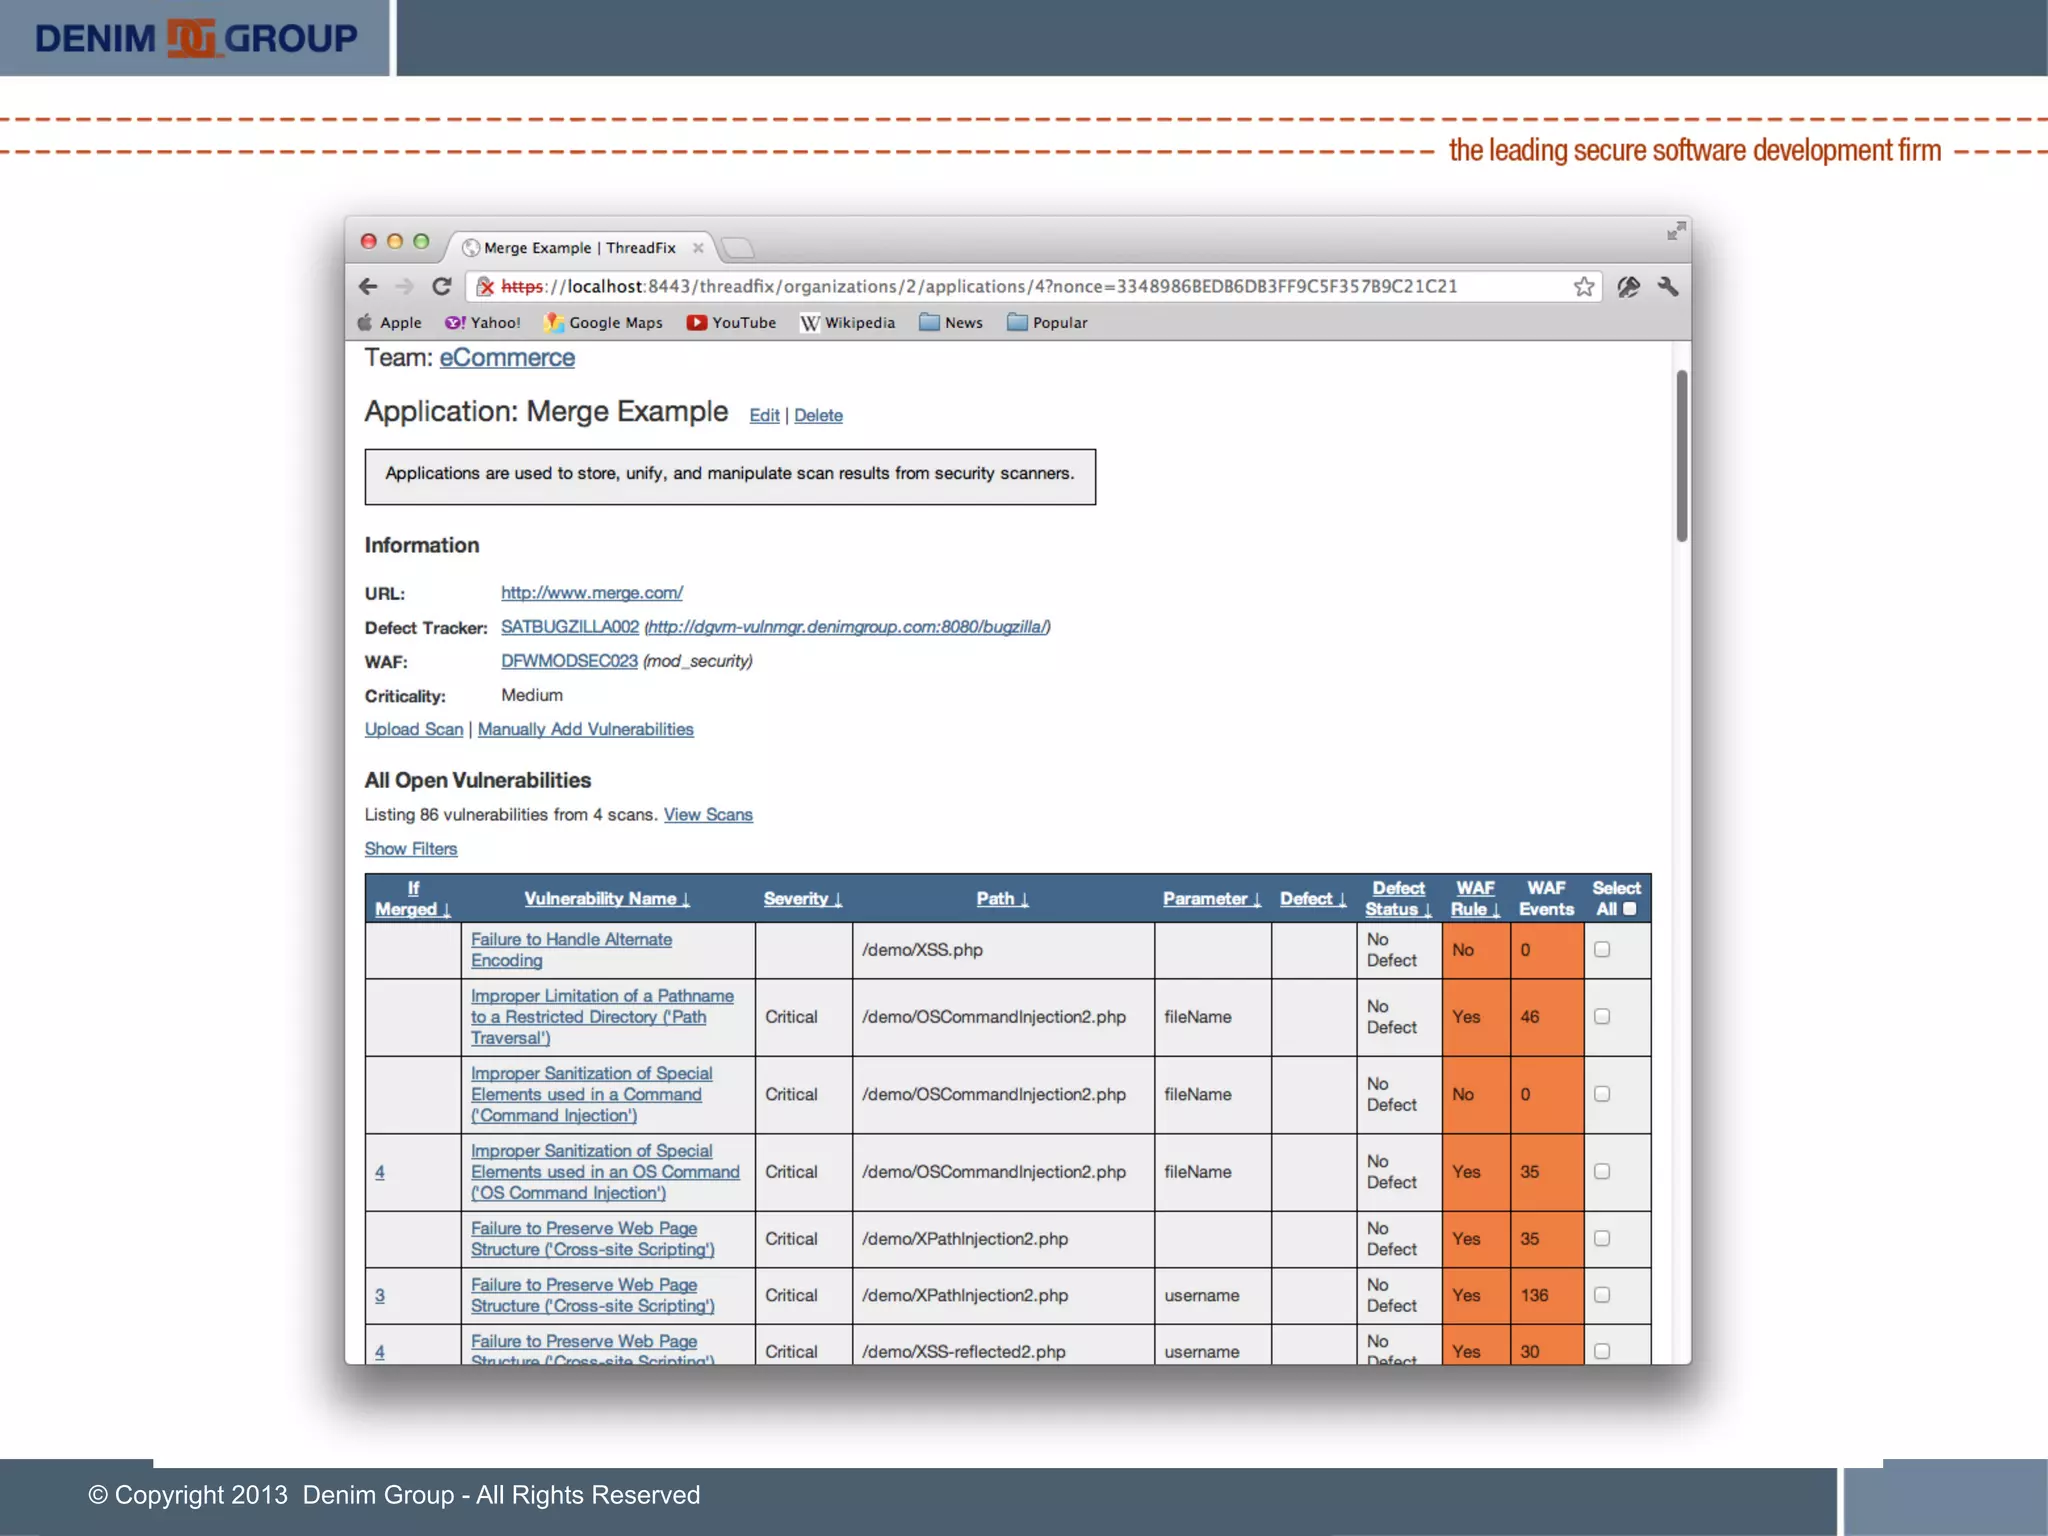This screenshot has height=1536, width=2048.
Task: Open the eCommerce team link
Action: pos(507,358)
